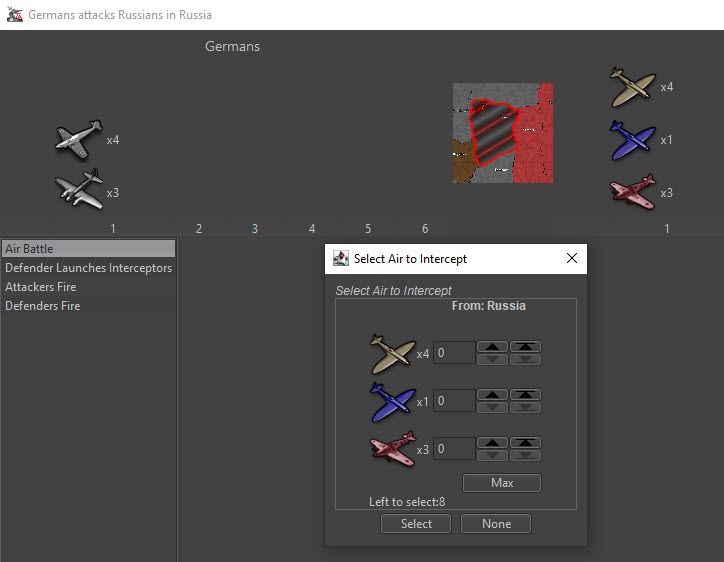The height and width of the screenshot is (562, 724).
Task: Click the blue fighter plane in the intercept dialog
Action: [x=392, y=401]
